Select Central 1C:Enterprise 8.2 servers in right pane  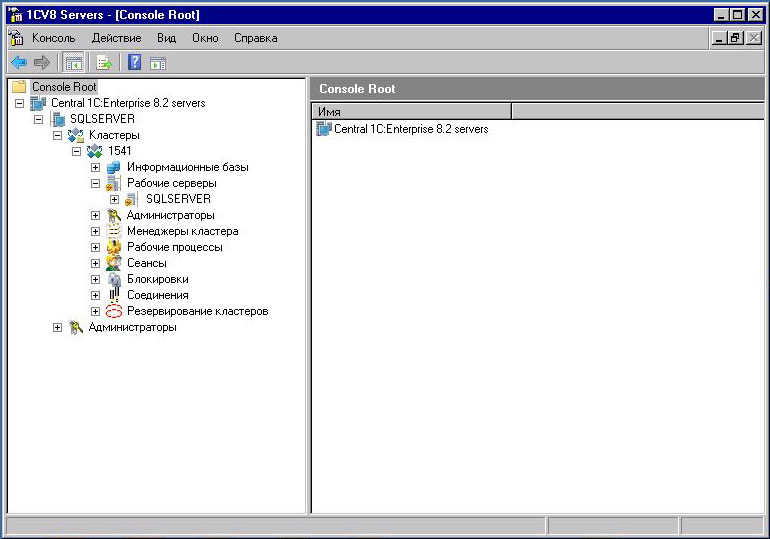click(x=410, y=129)
